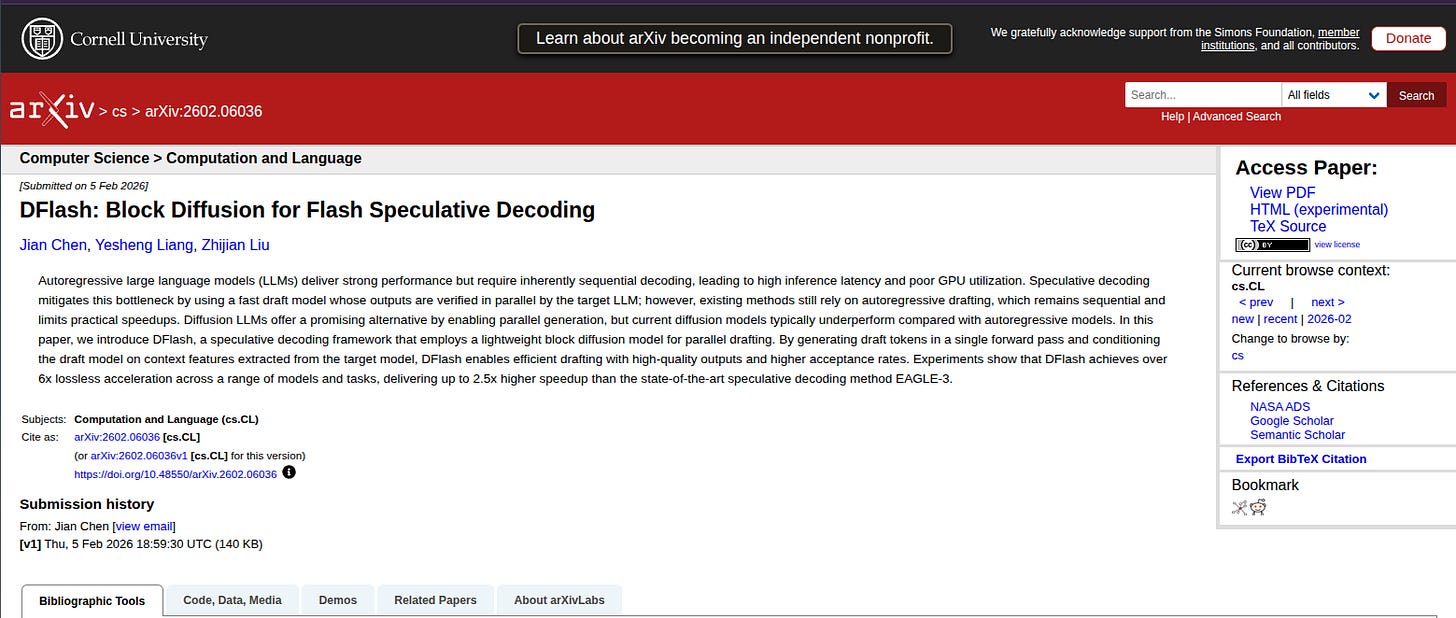Select the Related Papers tab
Viewport: 1456px width, 618px height.
435,600
